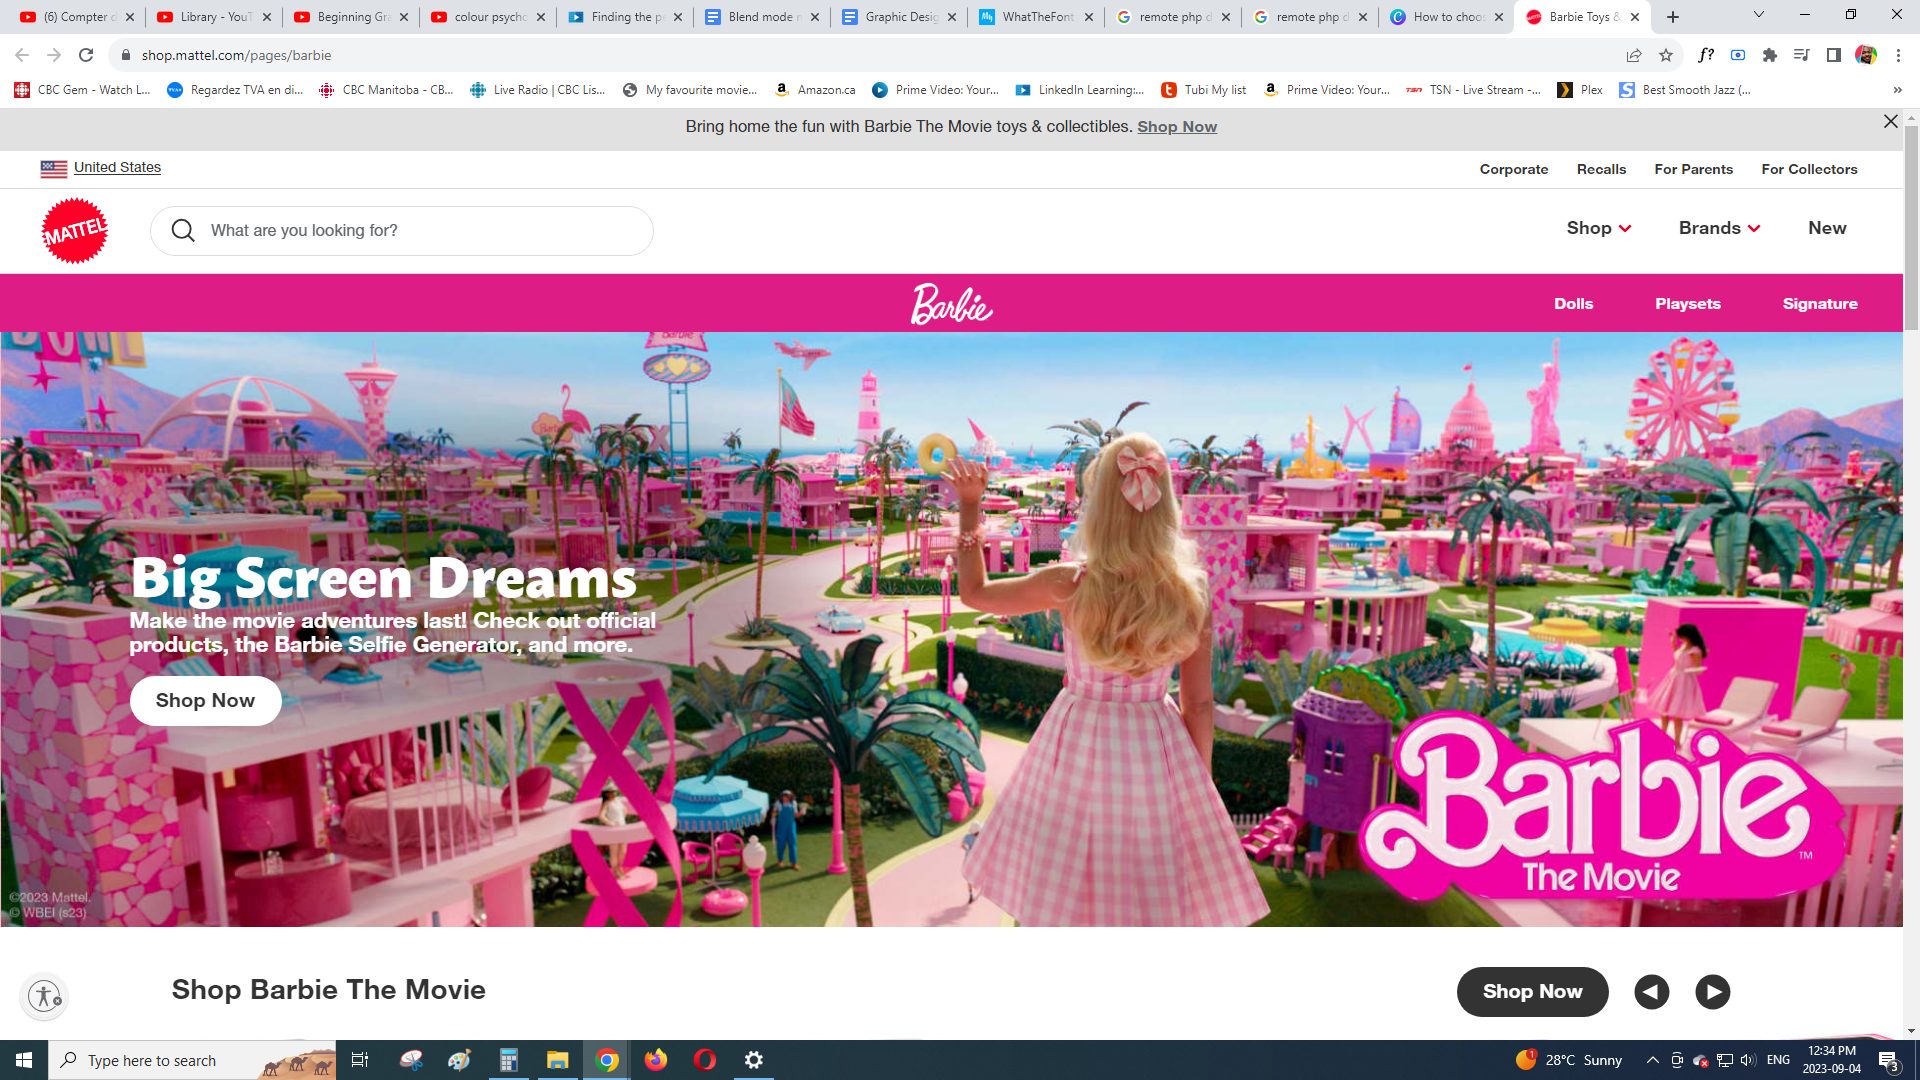
Task: Open the accessibility options icon
Action: point(44,996)
